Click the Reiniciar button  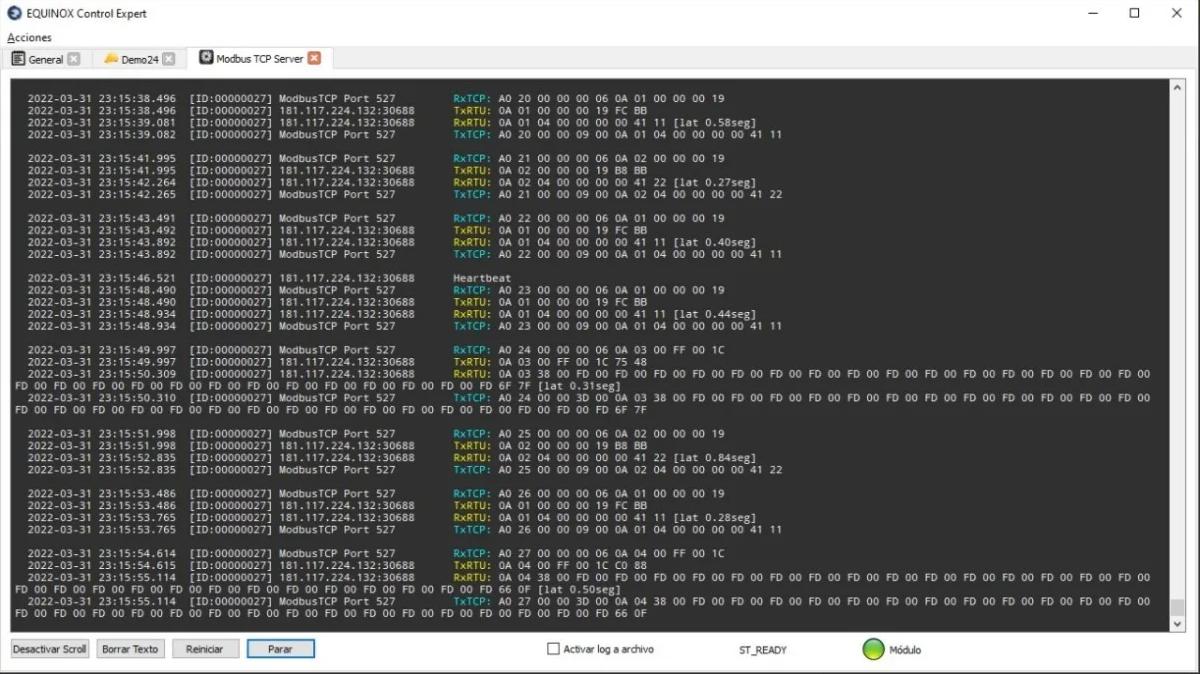[205, 649]
